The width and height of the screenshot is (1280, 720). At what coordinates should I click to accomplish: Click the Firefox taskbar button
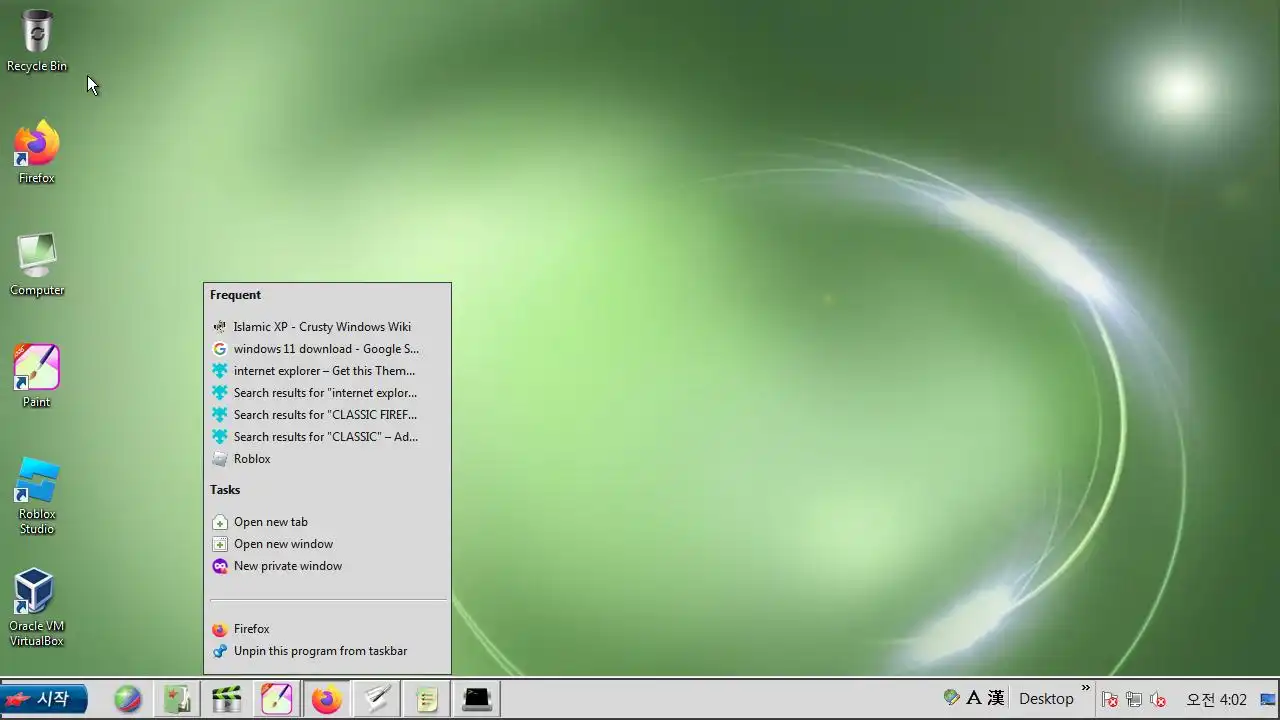click(327, 699)
